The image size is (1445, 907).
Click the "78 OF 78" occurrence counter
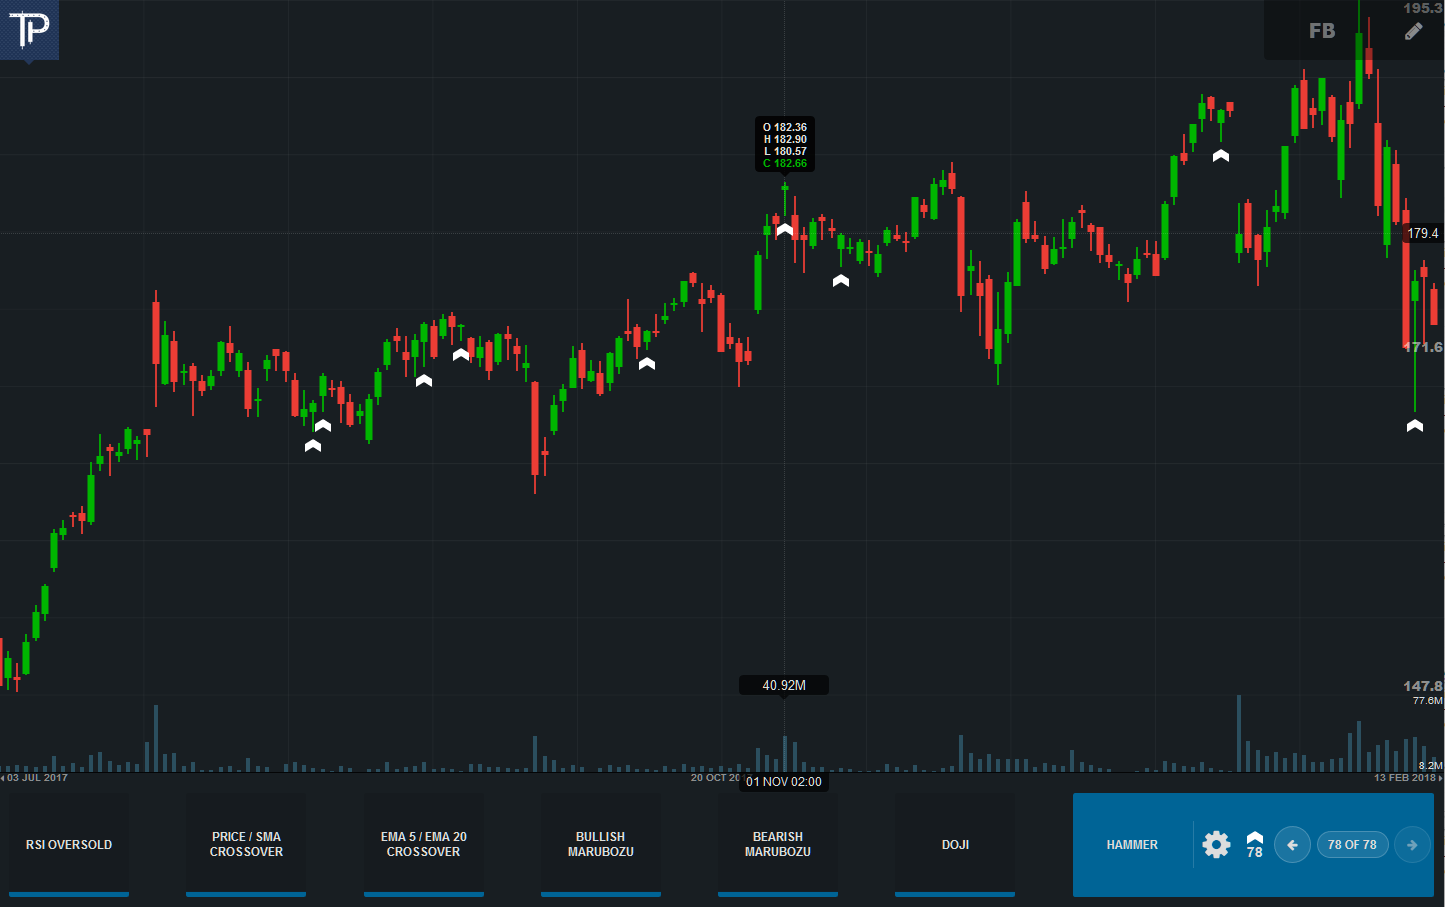click(1352, 845)
